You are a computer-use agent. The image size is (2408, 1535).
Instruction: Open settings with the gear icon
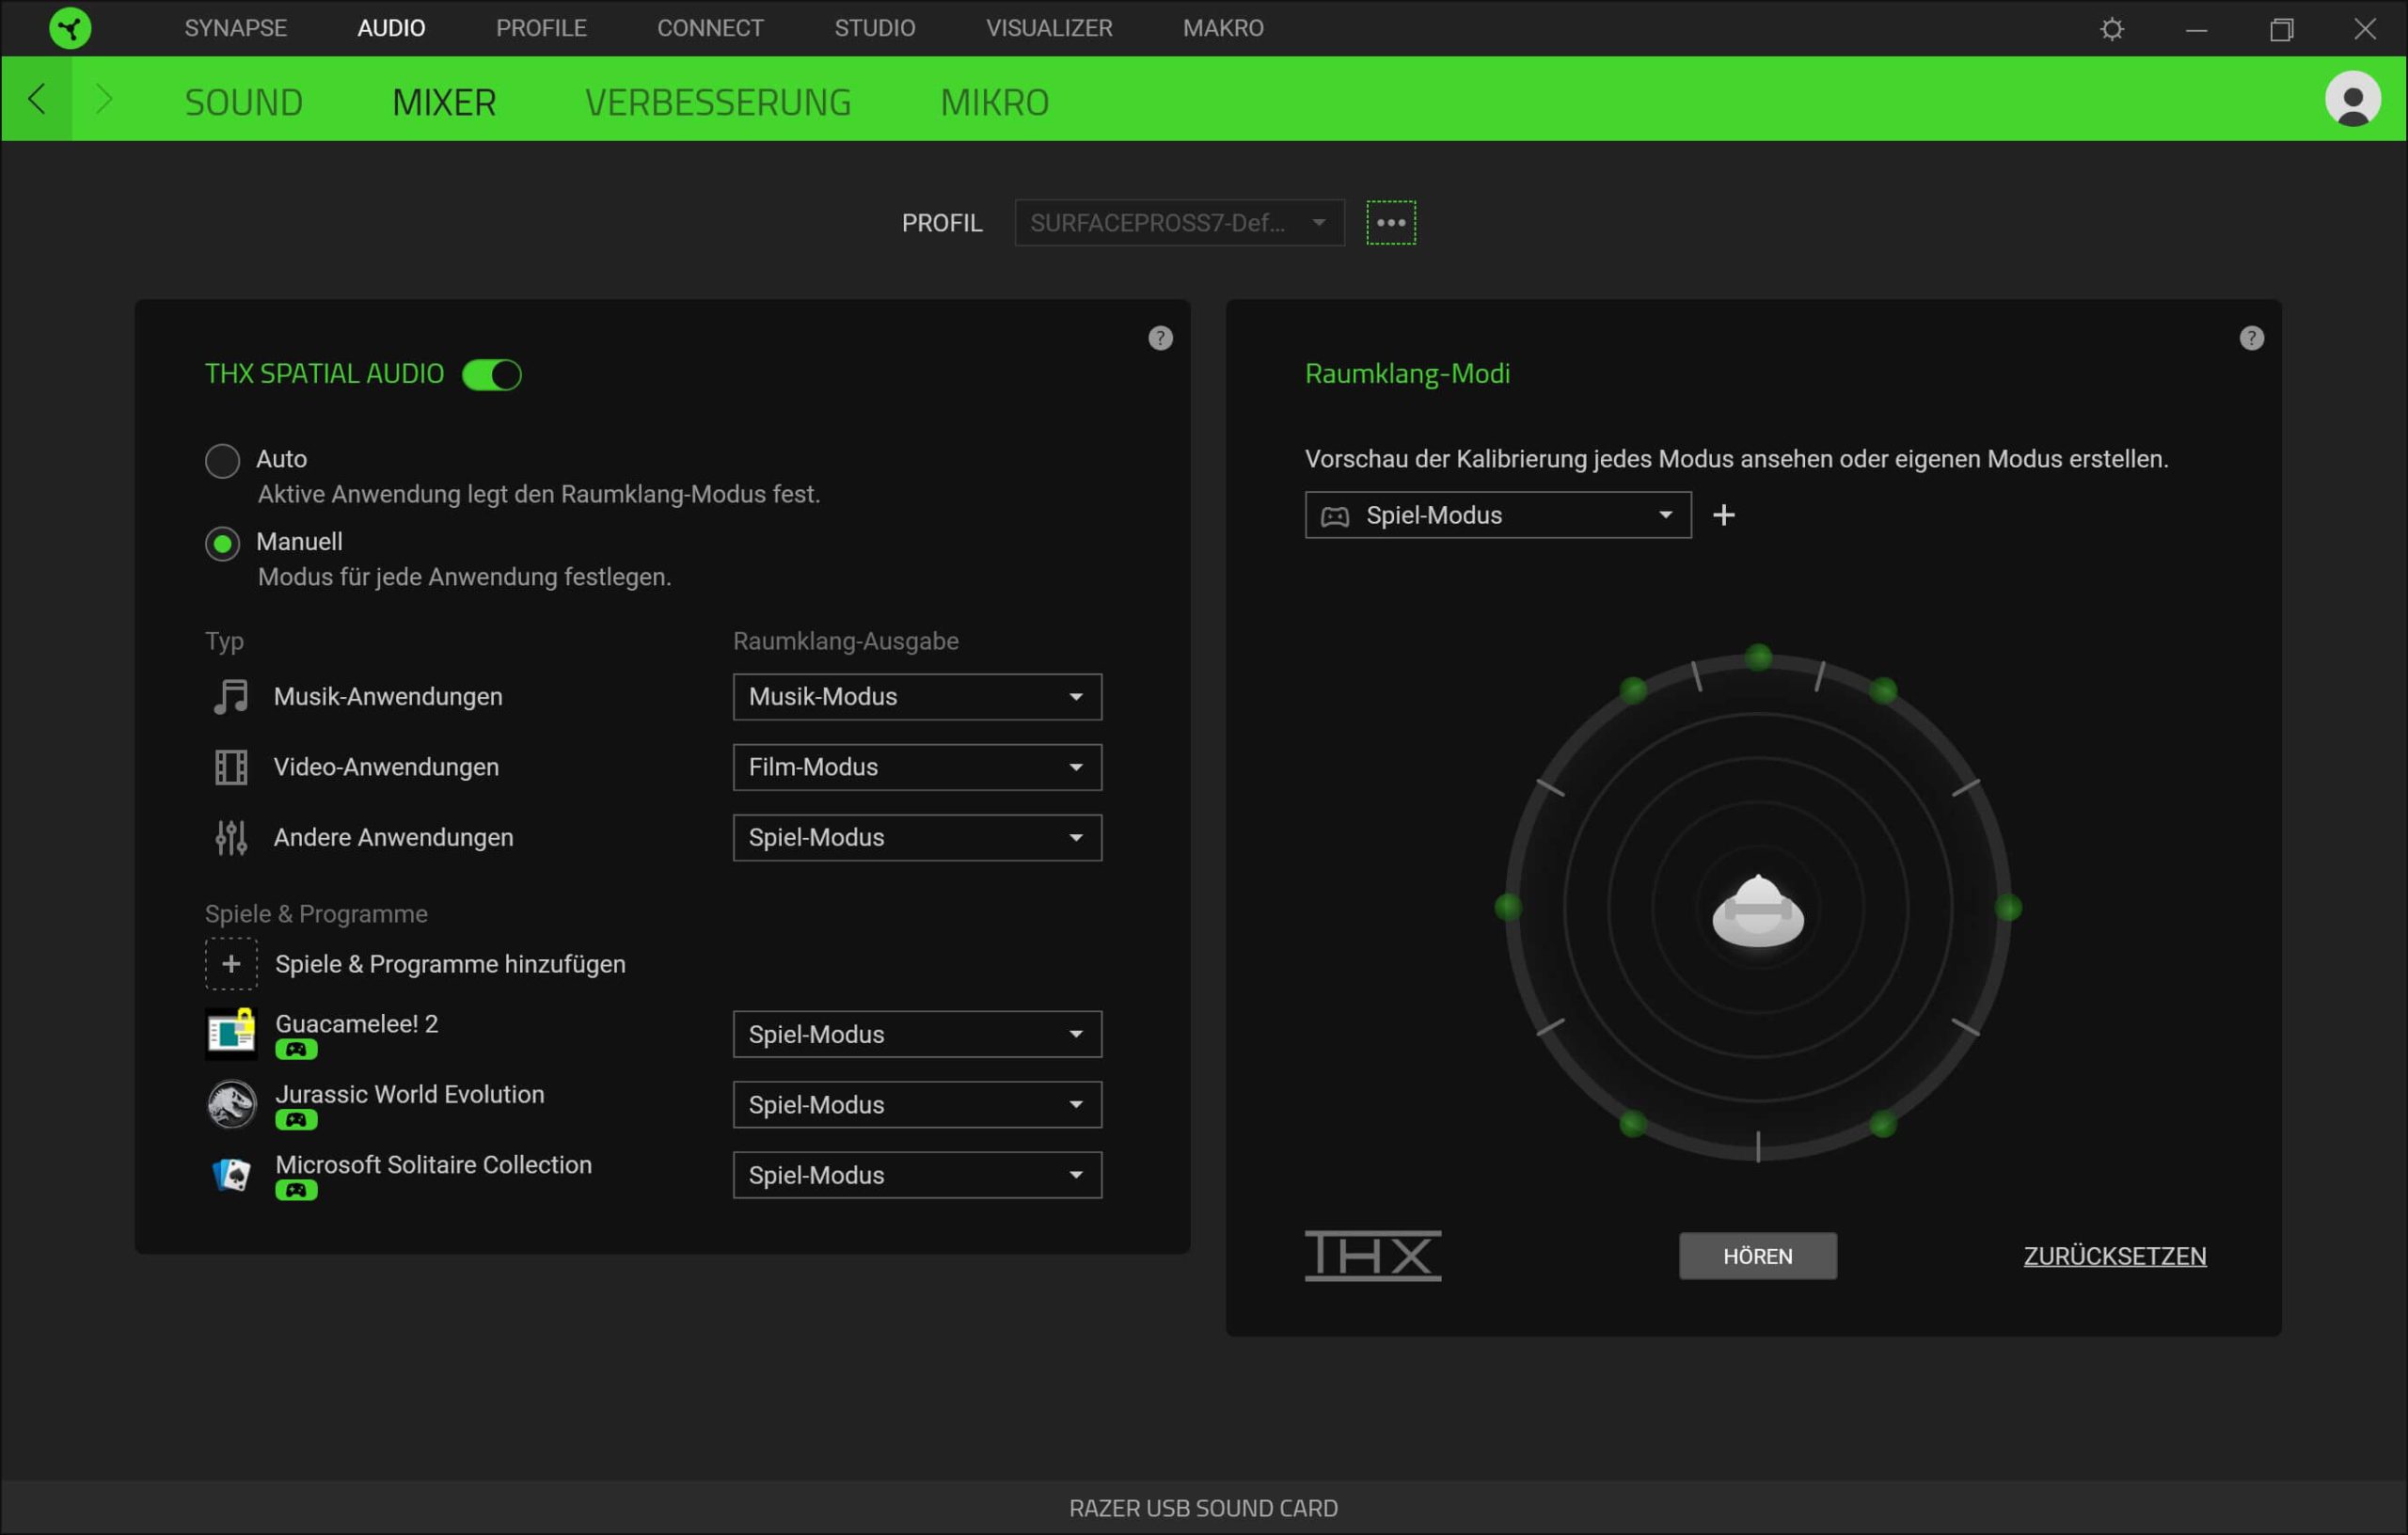click(x=2111, y=29)
